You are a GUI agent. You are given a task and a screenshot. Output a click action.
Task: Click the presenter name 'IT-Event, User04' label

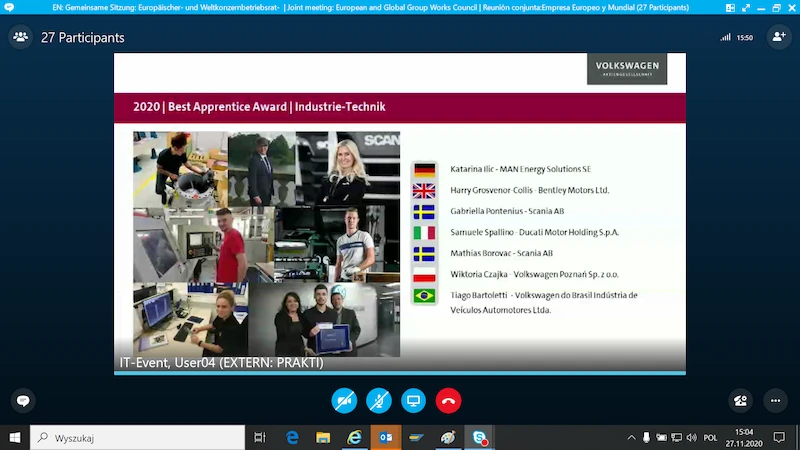221,363
